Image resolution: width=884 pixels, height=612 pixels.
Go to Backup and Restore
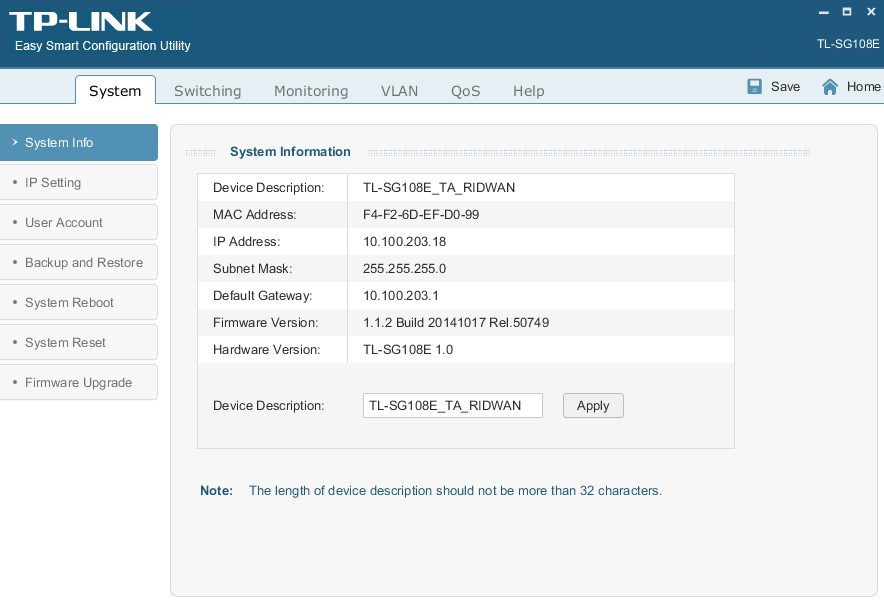tap(78, 263)
